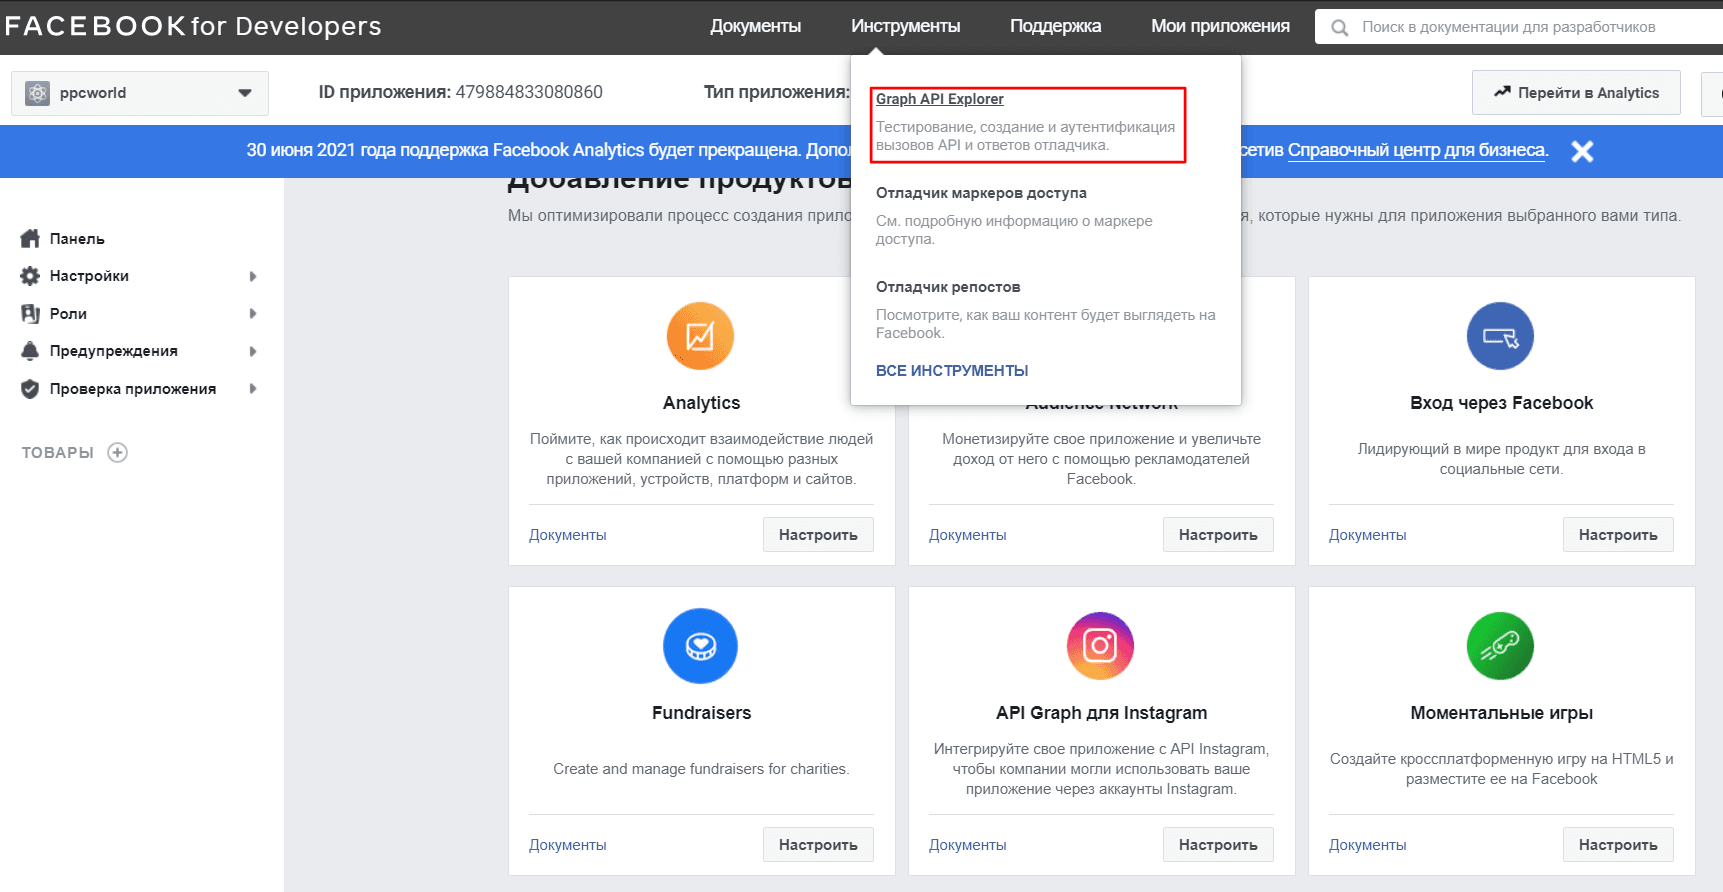Click the bell icon beside Предупреждения
Screen dimensions: 1723x892
(x=30, y=351)
